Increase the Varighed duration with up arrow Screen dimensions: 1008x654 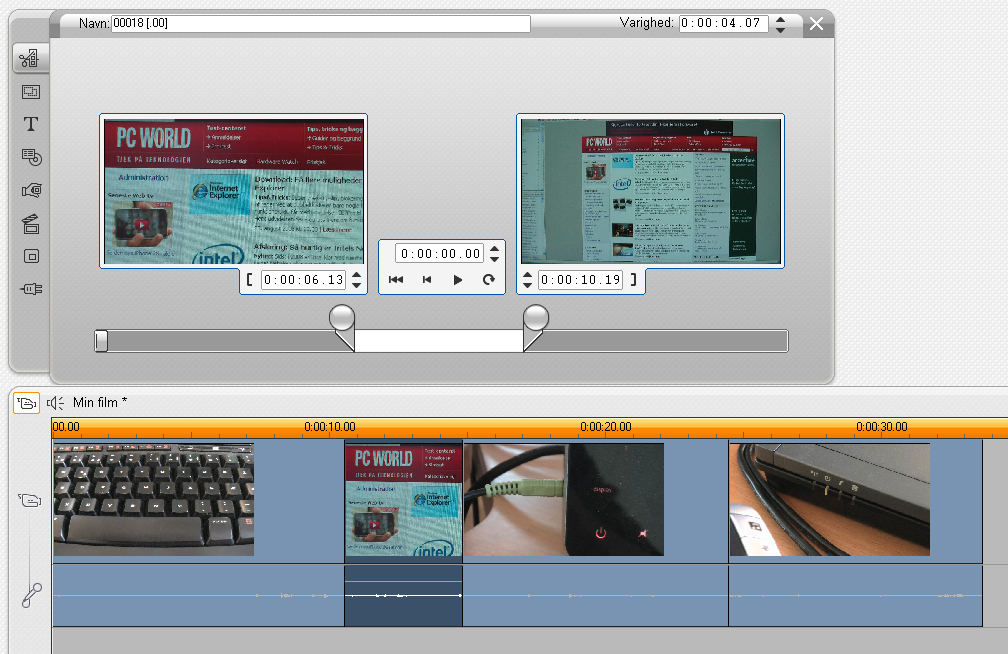(x=781, y=19)
